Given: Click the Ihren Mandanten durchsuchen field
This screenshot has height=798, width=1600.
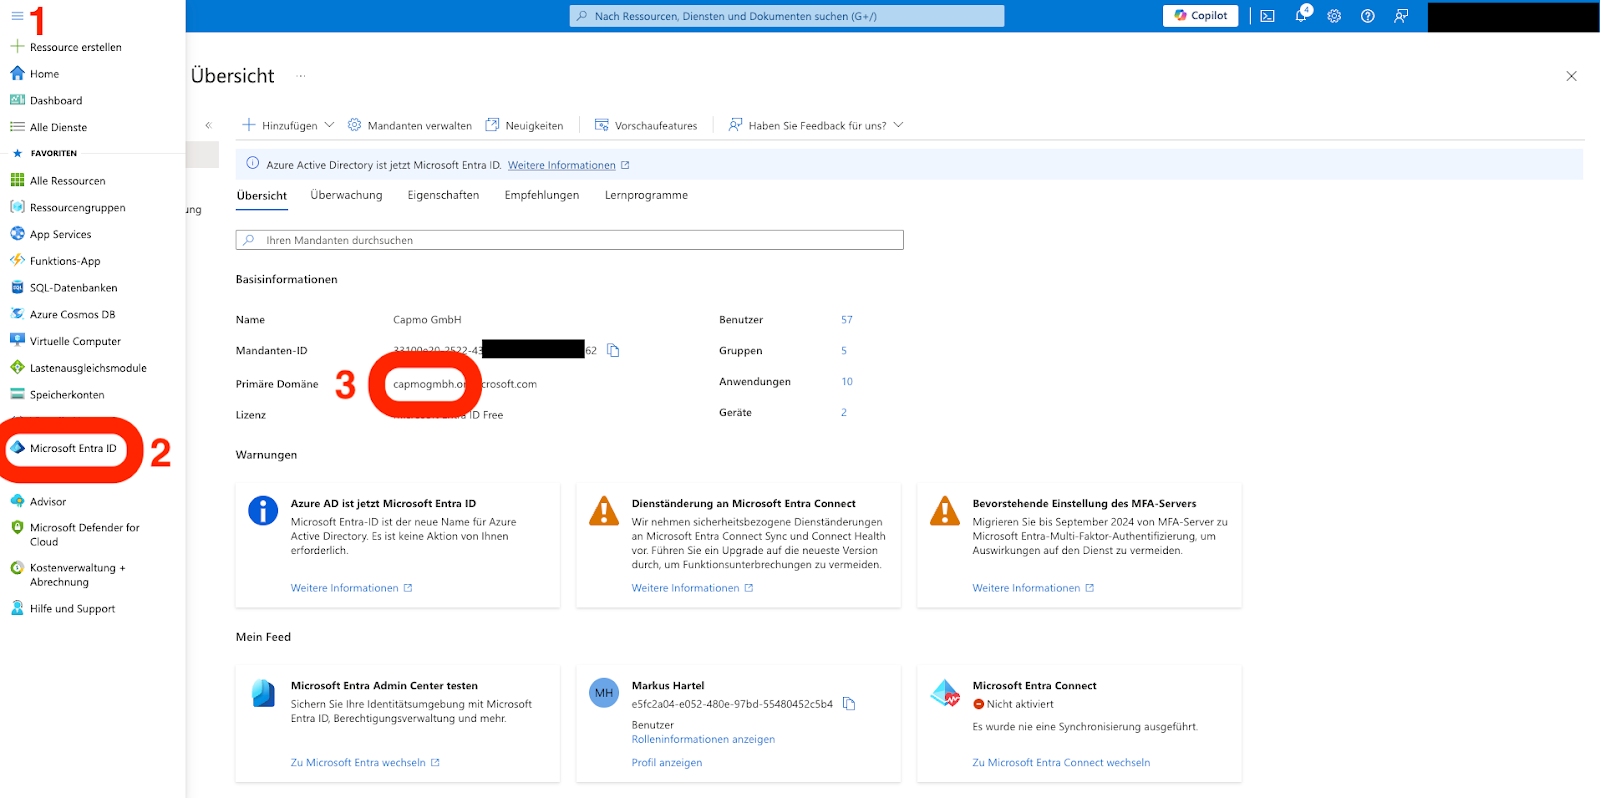Looking at the screenshot, I should tap(569, 240).
